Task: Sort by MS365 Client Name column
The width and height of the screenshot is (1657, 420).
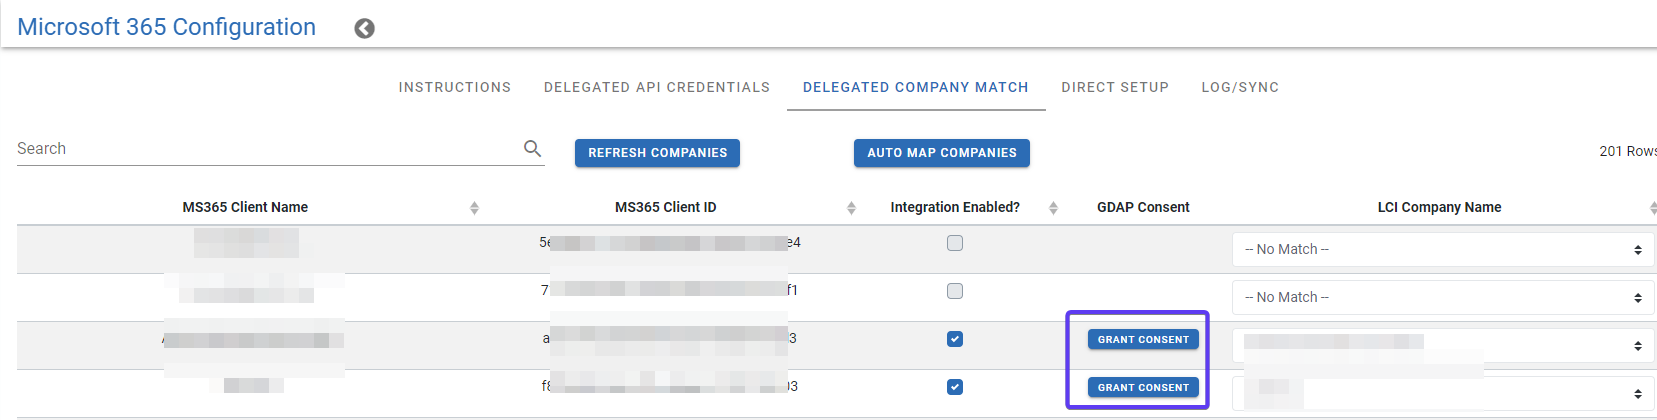Action: pyautogui.click(x=474, y=208)
